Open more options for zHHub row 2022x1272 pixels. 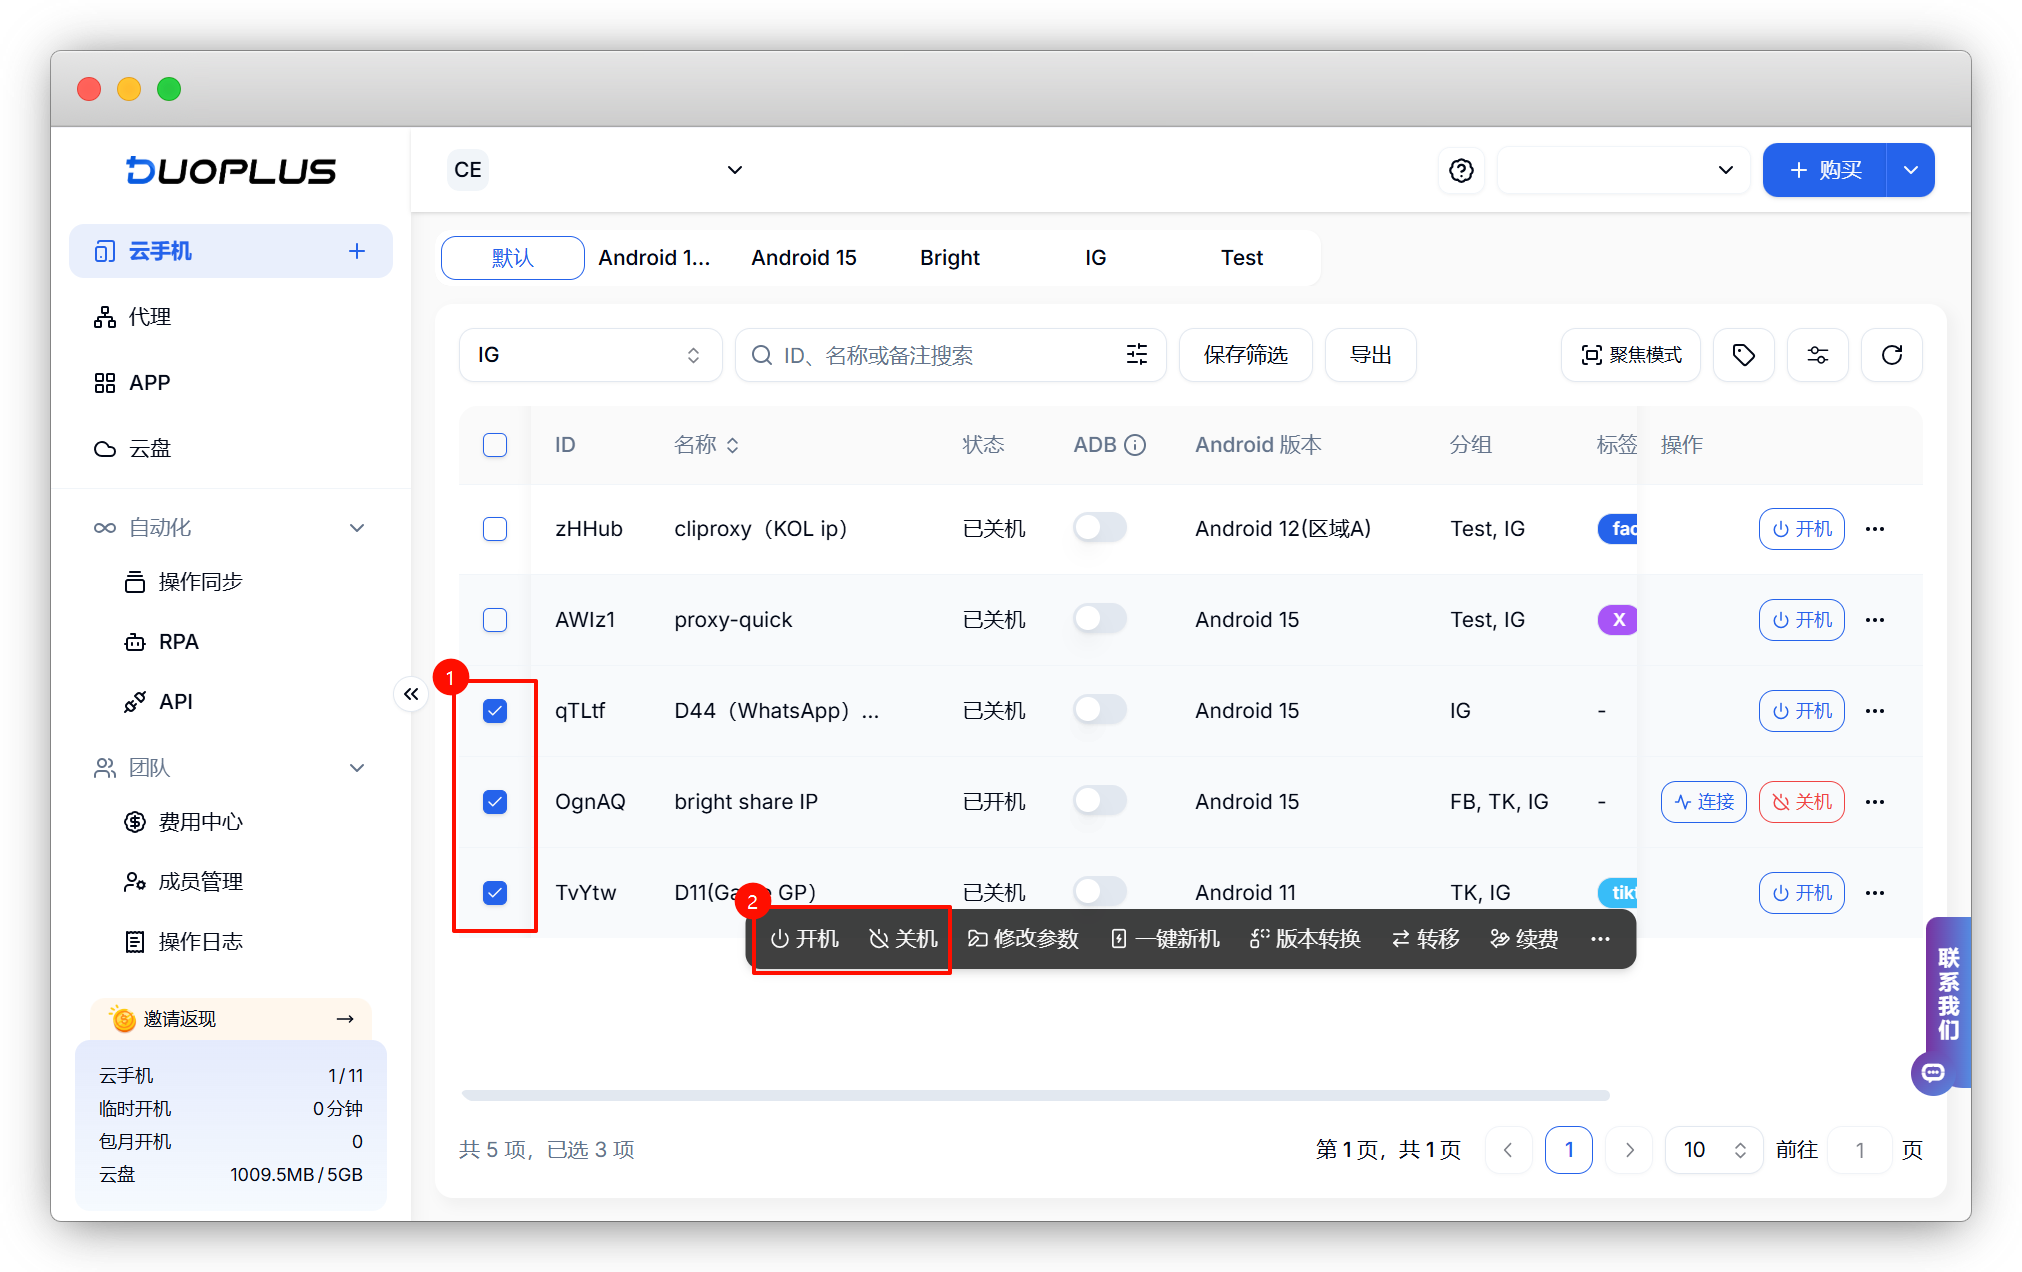1875,529
